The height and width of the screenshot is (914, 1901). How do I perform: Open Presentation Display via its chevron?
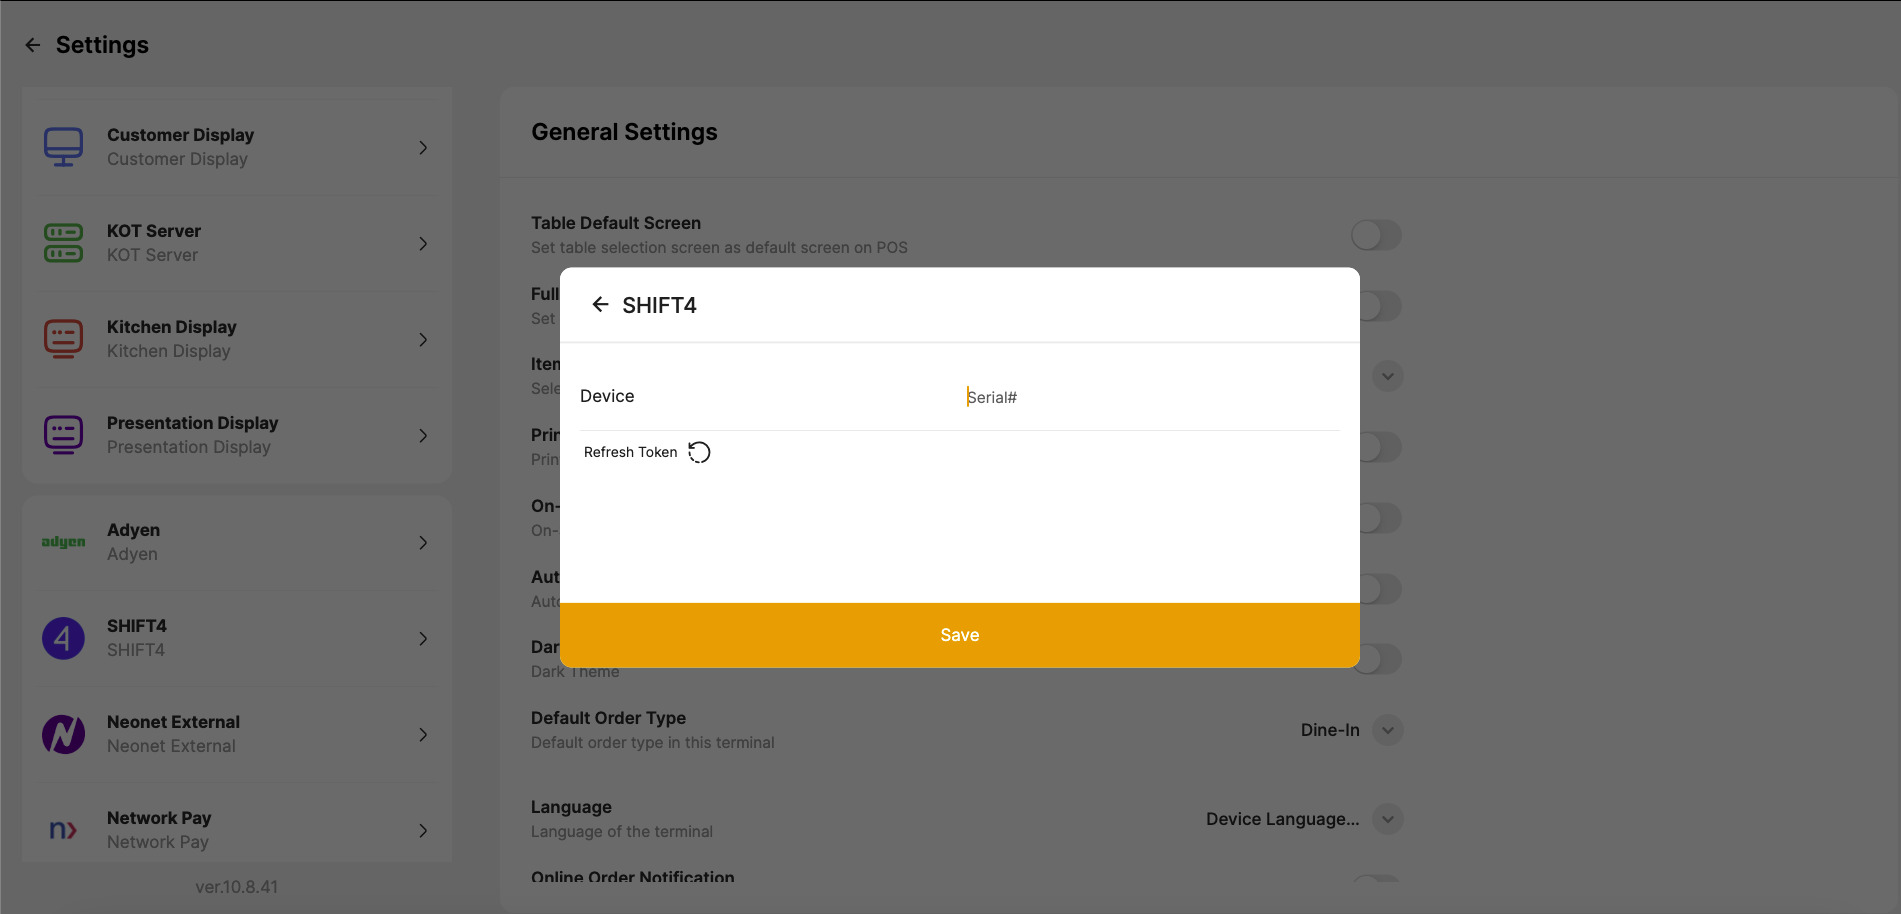pyautogui.click(x=423, y=435)
